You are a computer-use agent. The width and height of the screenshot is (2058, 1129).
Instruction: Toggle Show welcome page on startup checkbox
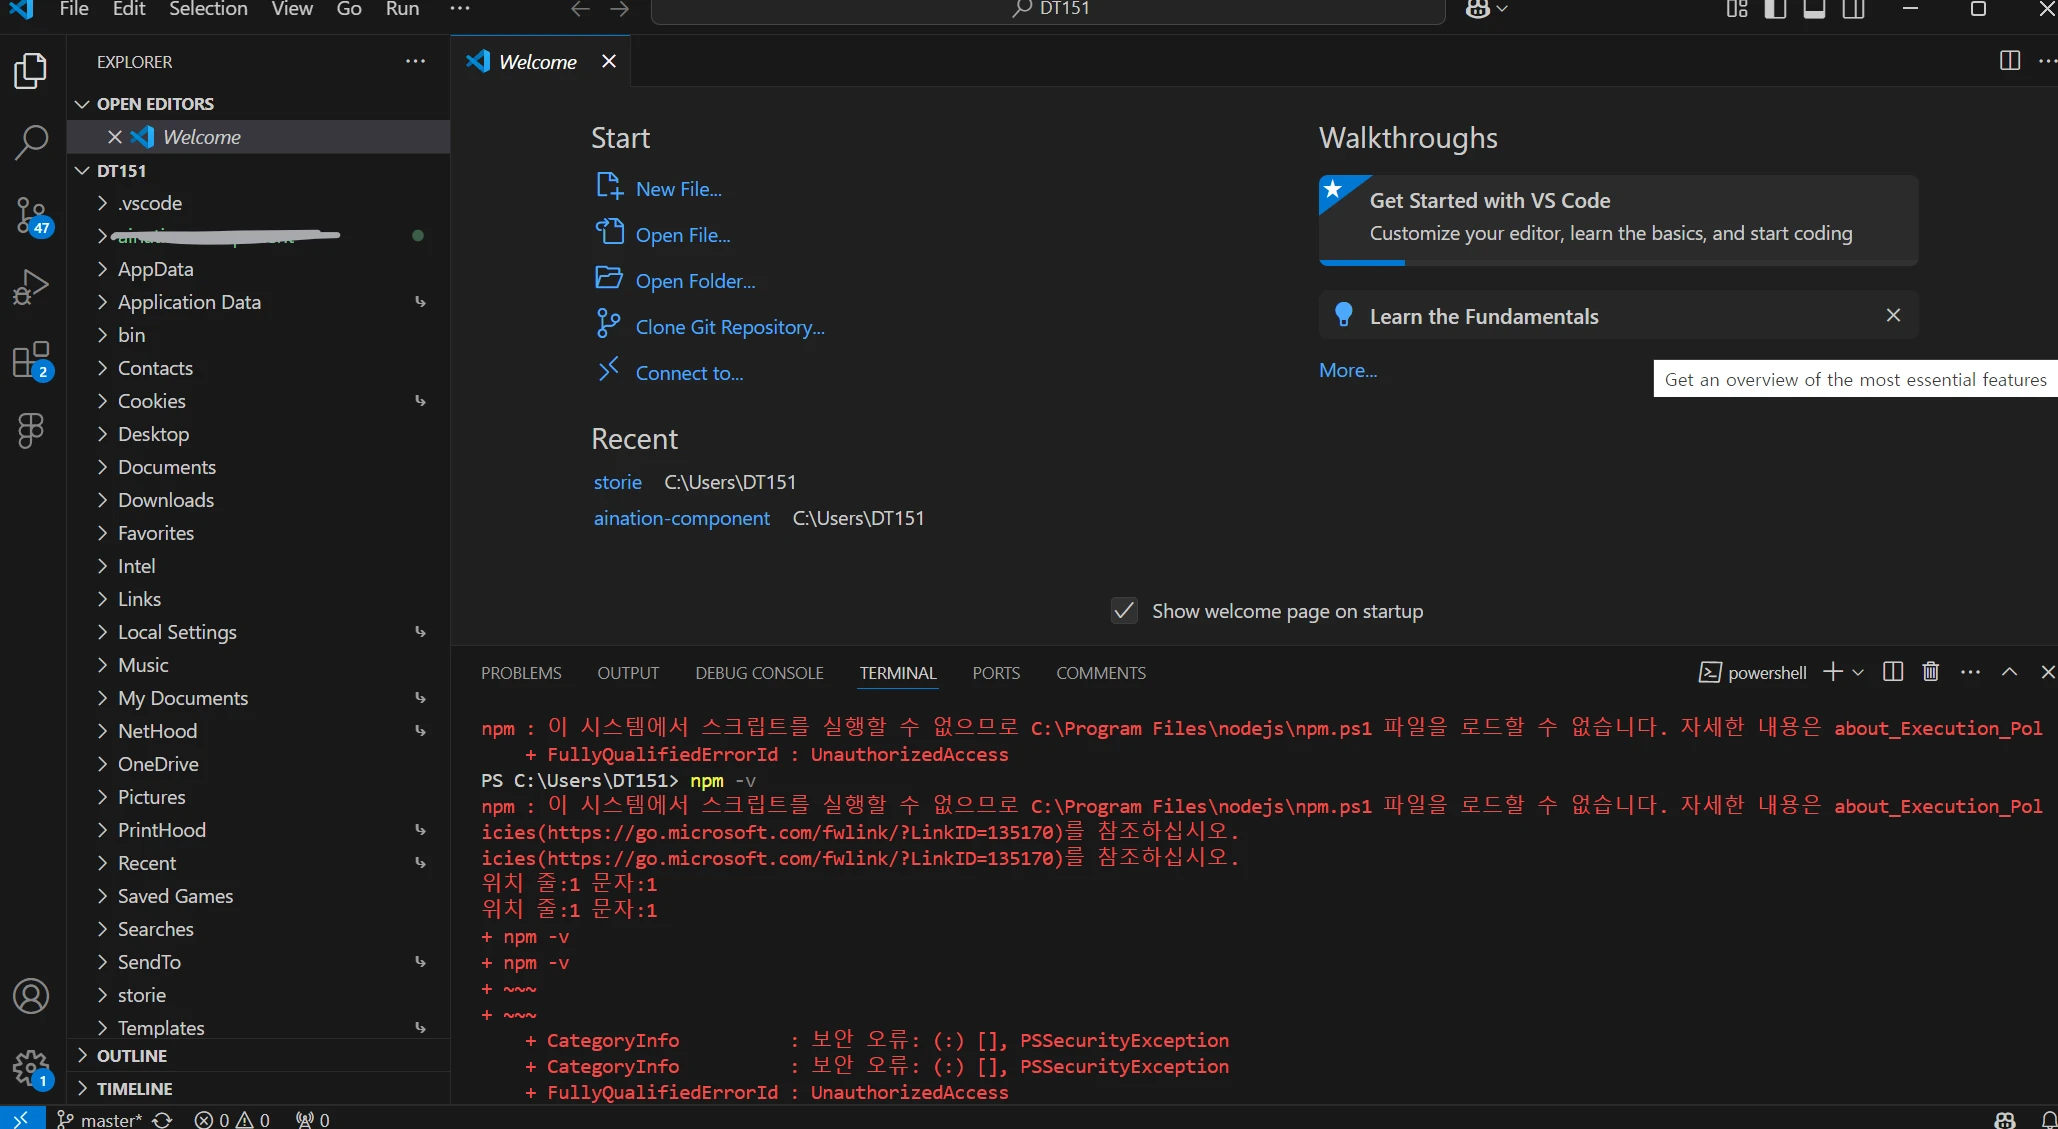point(1124,611)
